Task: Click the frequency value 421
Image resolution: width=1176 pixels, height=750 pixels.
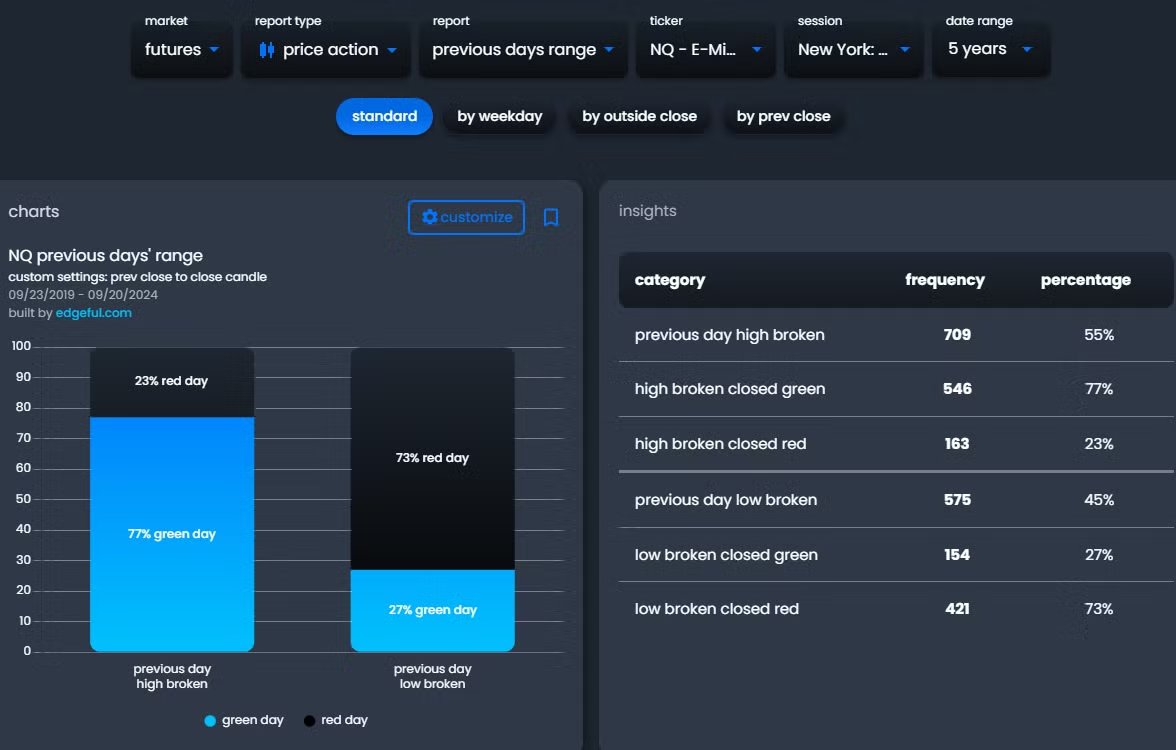Action: tap(957, 609)
